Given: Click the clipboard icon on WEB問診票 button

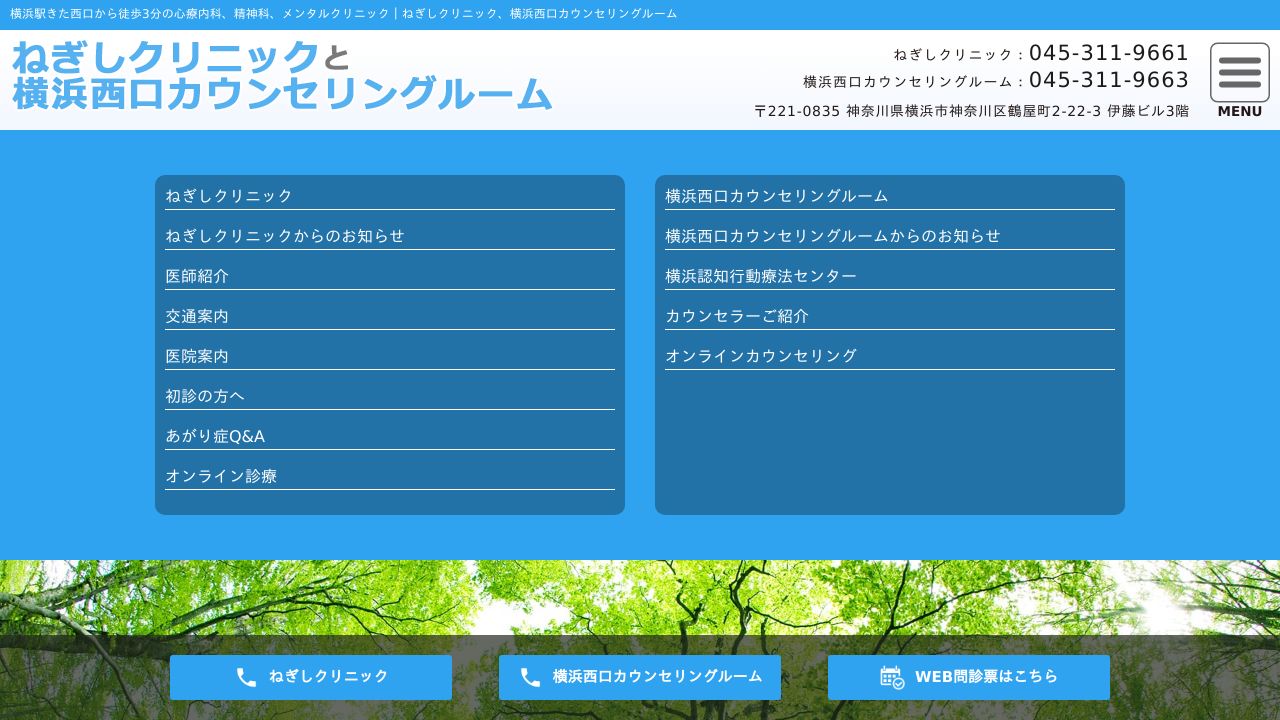Looking at the screenshot, I should point(891,677).
